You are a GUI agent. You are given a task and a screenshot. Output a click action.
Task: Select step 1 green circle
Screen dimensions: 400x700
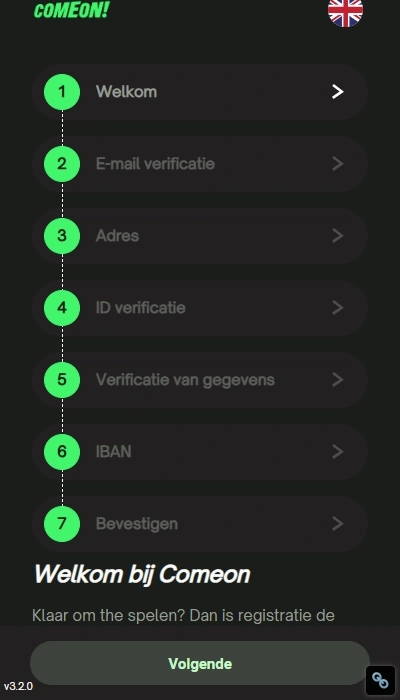pyautogui.click(x=62, y=92)
